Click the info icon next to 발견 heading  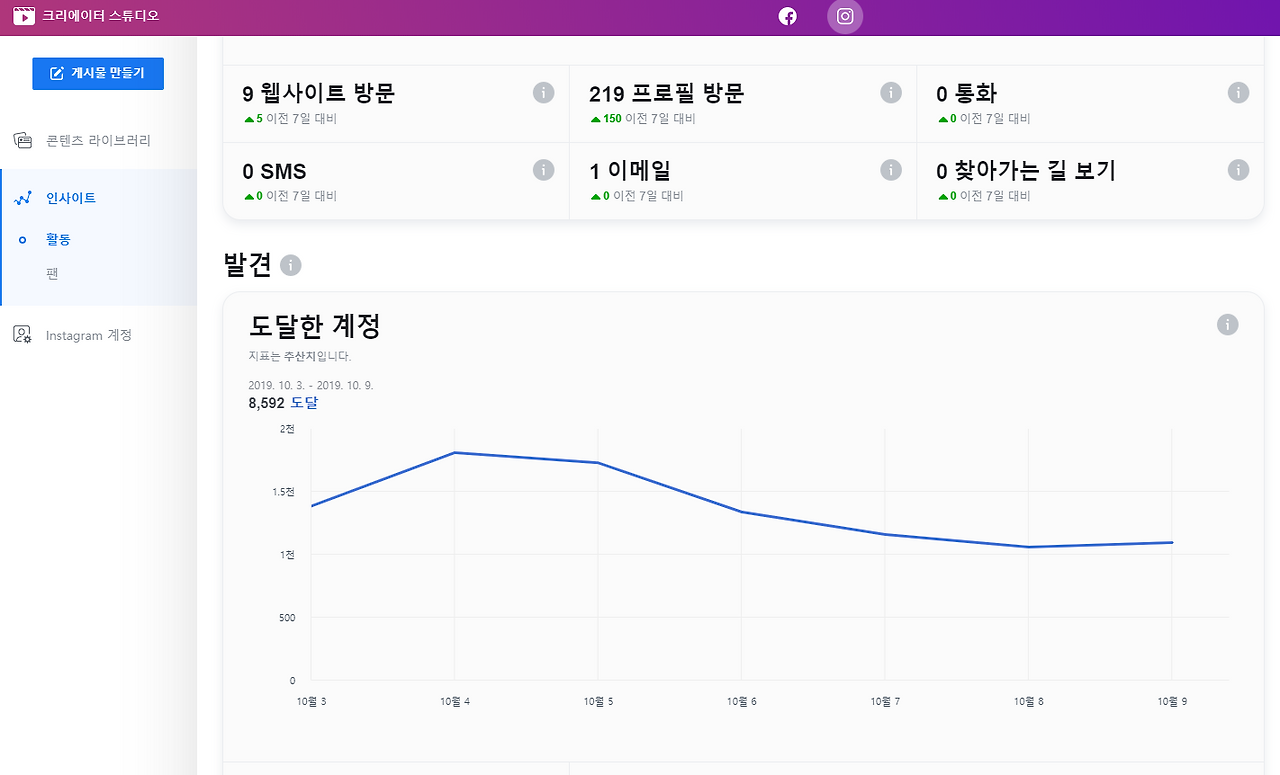click(290, 265)
